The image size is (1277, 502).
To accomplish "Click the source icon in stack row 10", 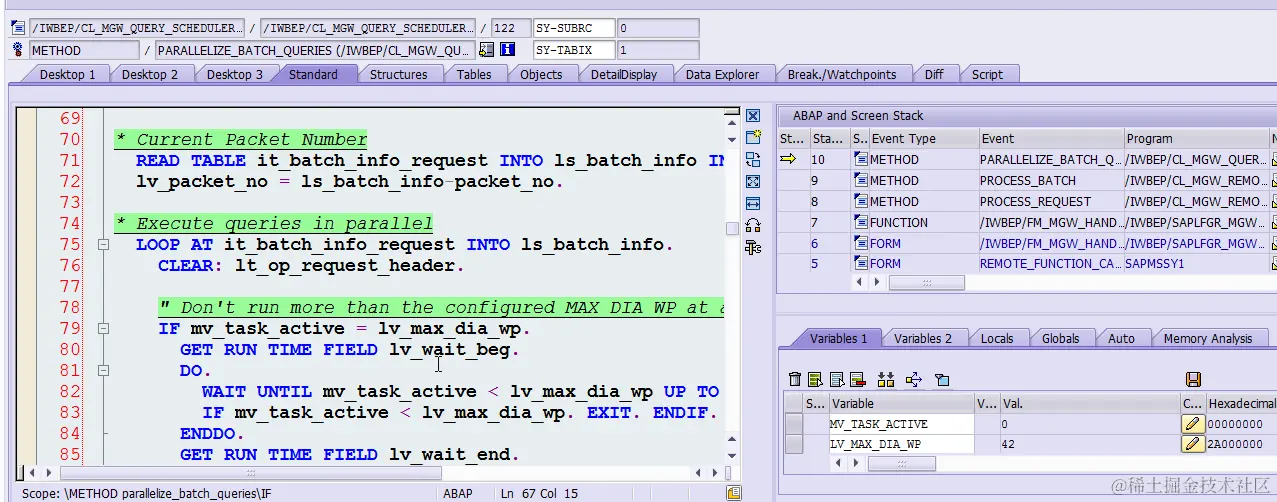I will coord(860,159).
